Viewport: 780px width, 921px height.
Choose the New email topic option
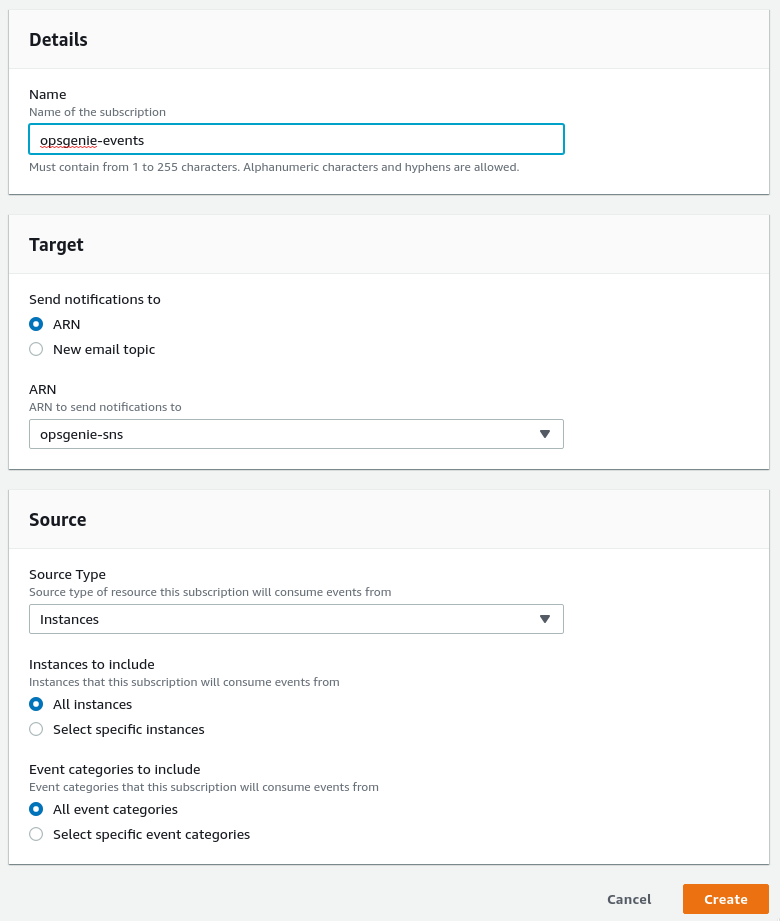(x=36, y=349)
